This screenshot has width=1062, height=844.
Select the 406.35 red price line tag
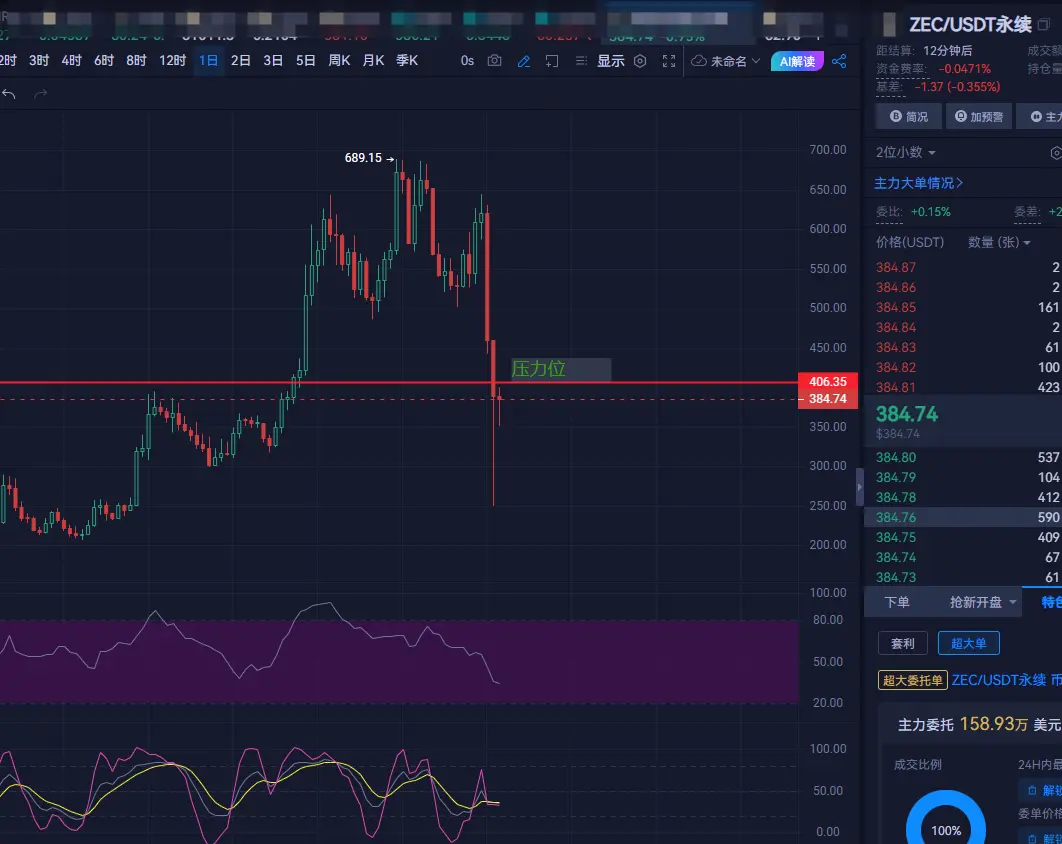(828, 381)
